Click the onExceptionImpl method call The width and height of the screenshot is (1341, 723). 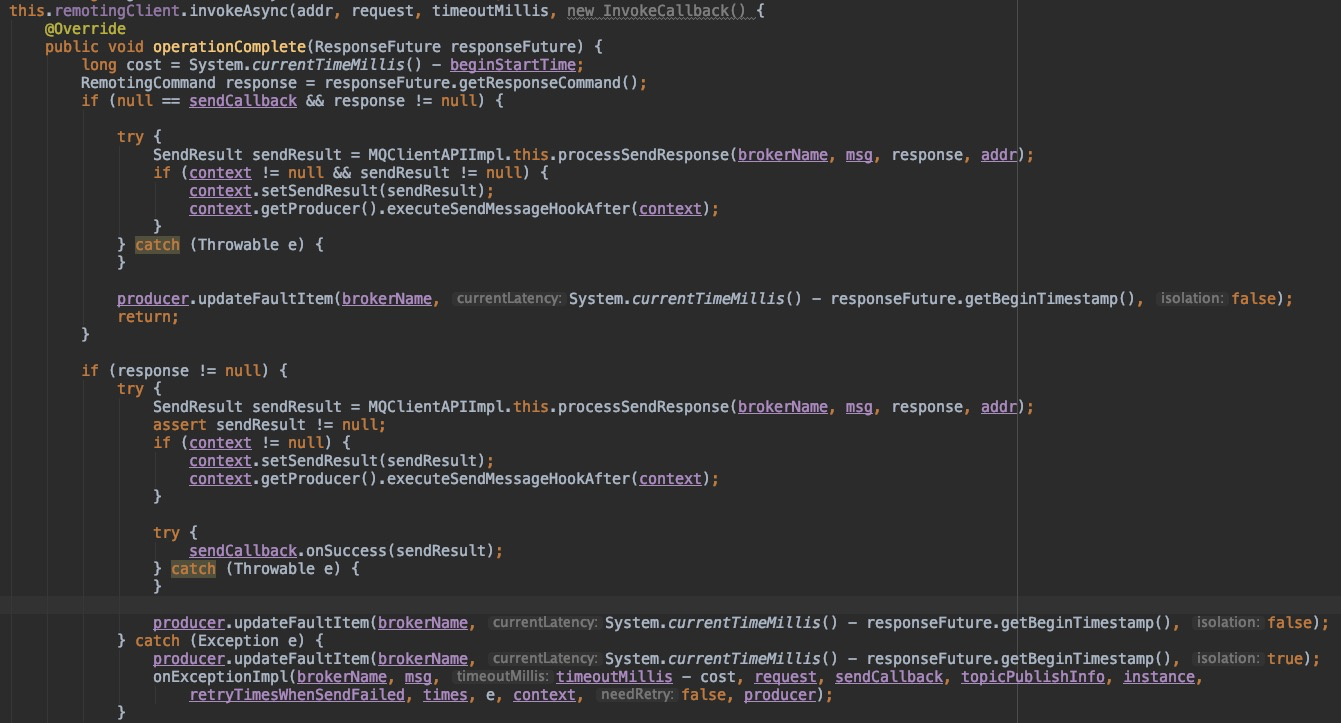(220, 677)
